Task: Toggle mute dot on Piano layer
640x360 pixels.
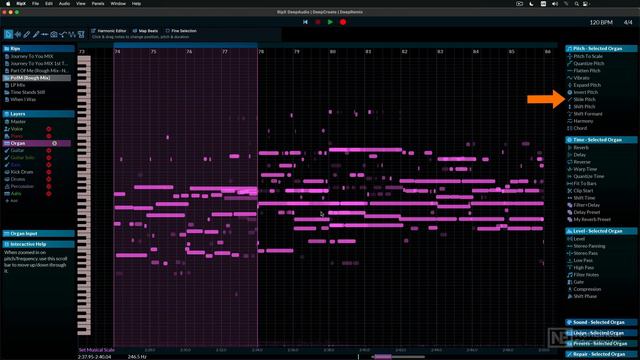Action: [49, 136]
